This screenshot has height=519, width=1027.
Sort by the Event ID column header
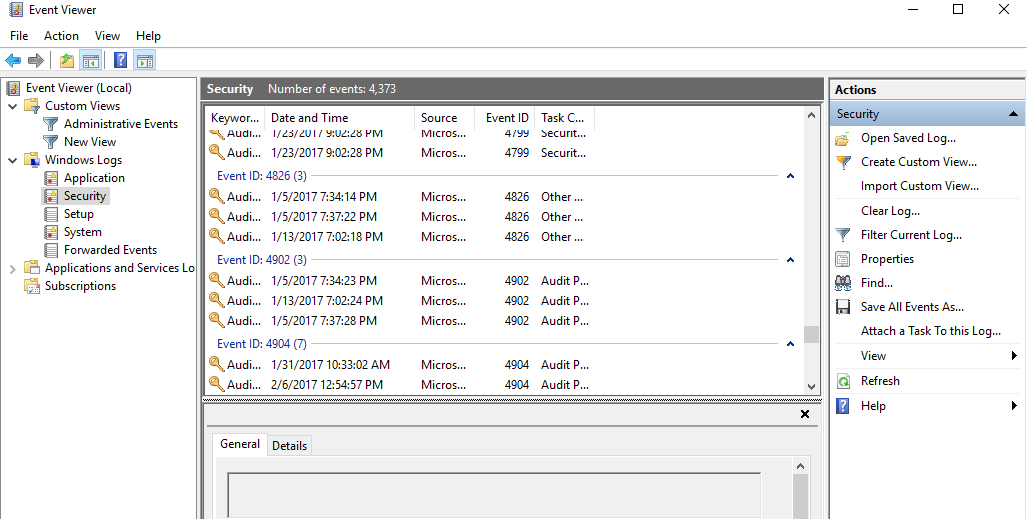[506, 118]
